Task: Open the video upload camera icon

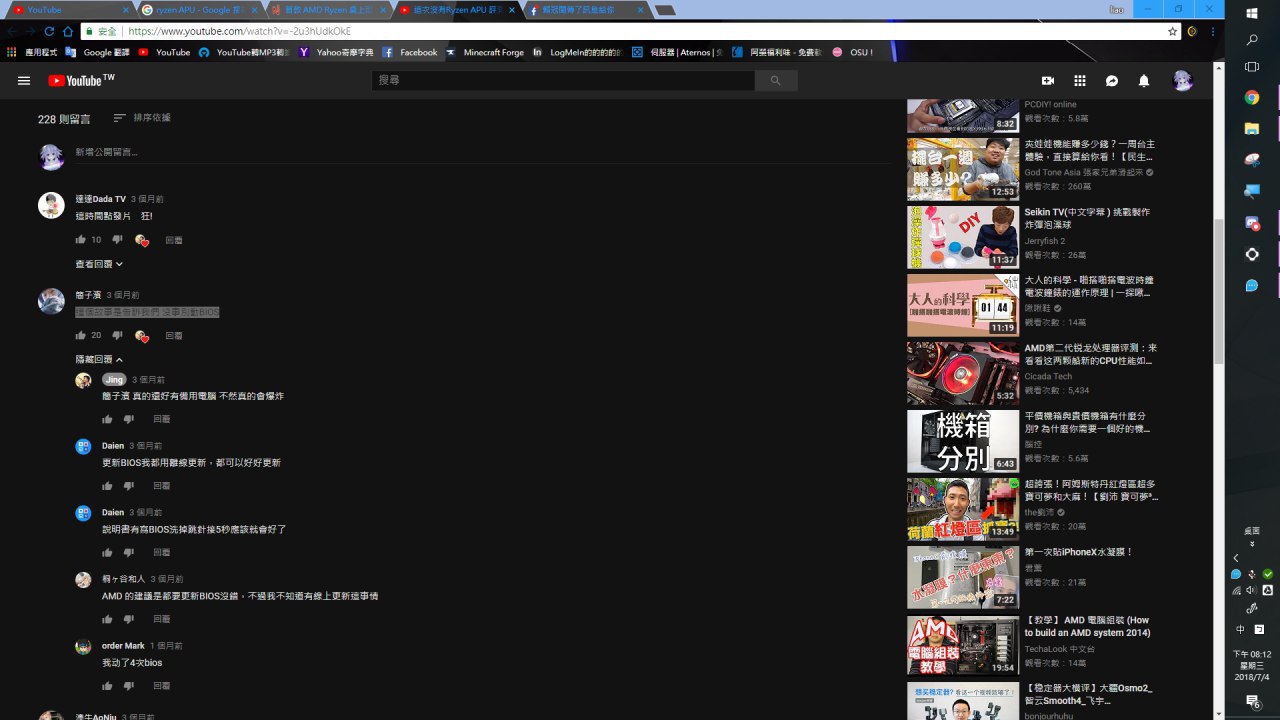Action: [1048, 81]
